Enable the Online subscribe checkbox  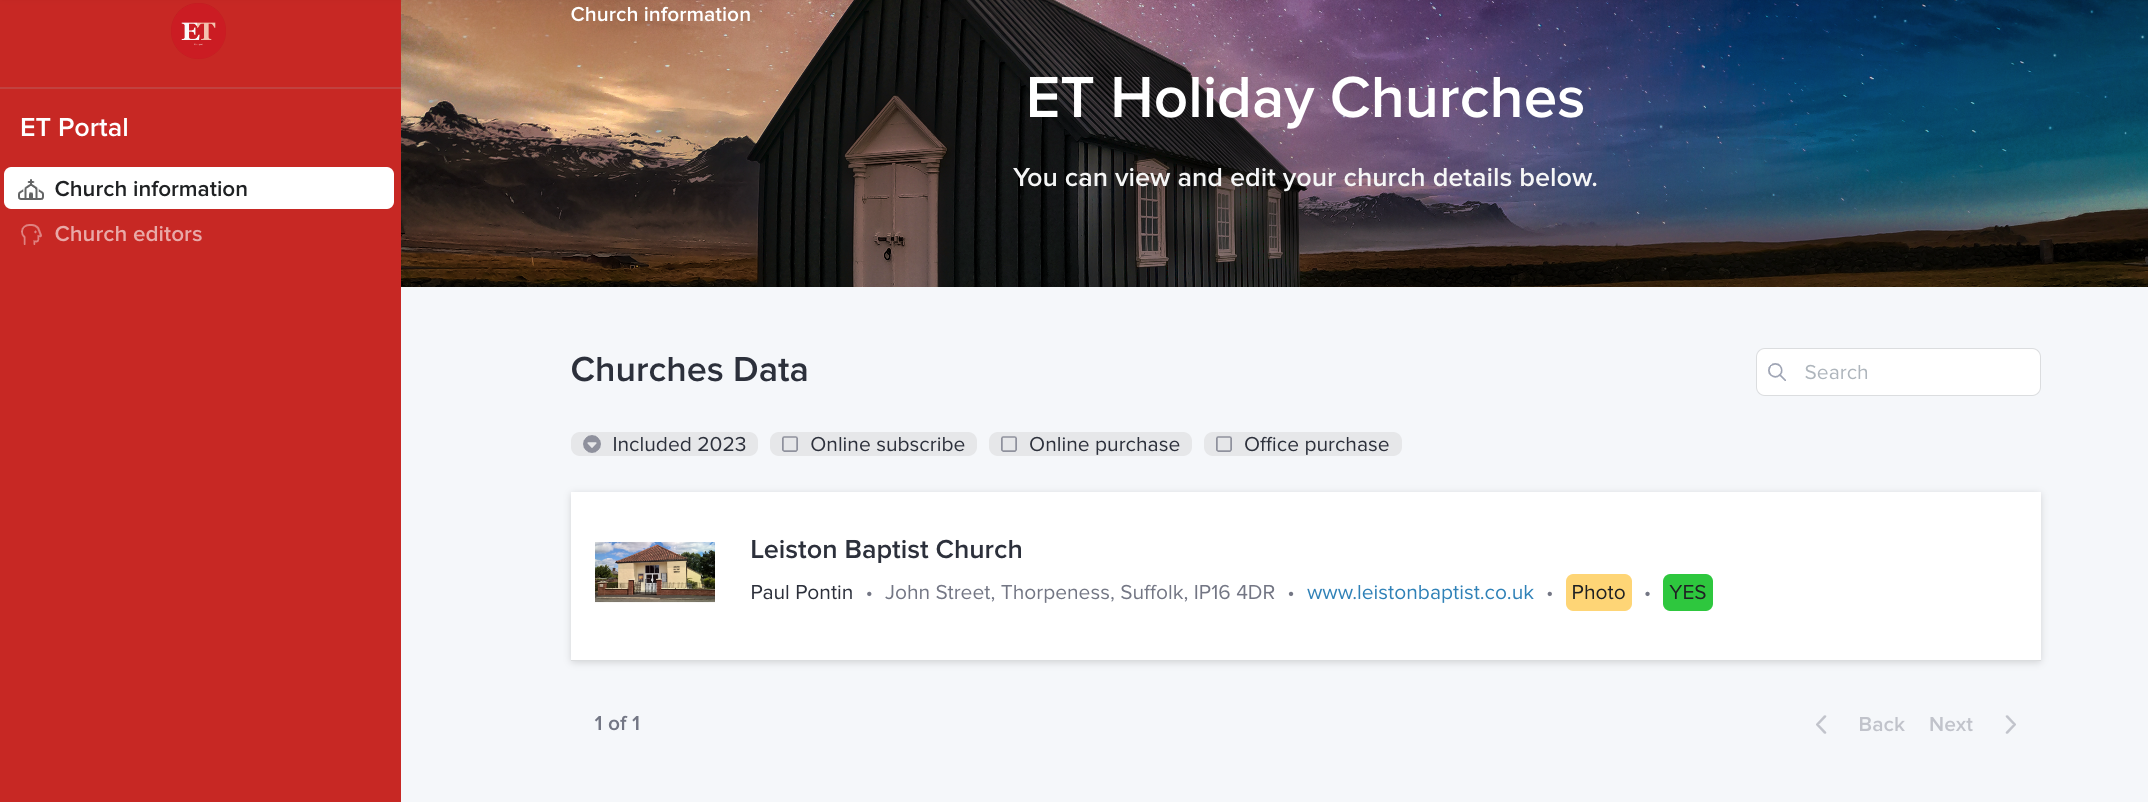click(790, 444)
